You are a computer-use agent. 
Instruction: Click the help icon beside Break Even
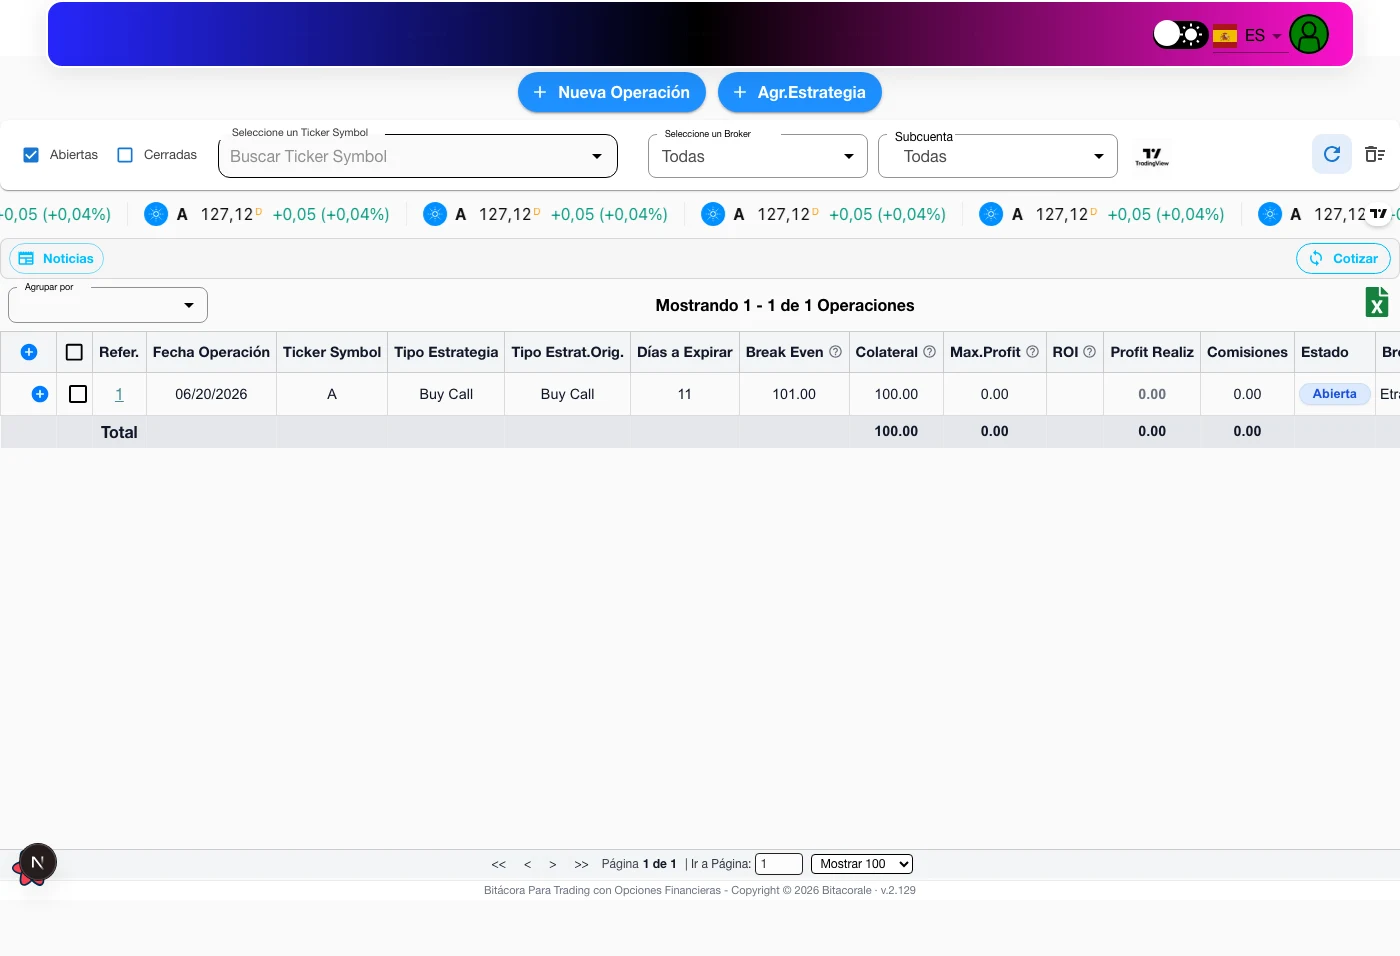pos(835,352)
